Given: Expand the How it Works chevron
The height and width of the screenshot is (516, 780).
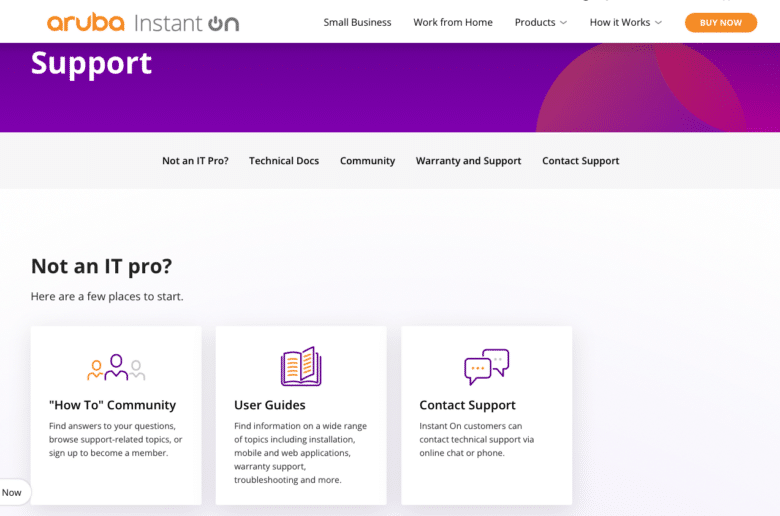Looking at the screenshot, I should pos(658,23).
